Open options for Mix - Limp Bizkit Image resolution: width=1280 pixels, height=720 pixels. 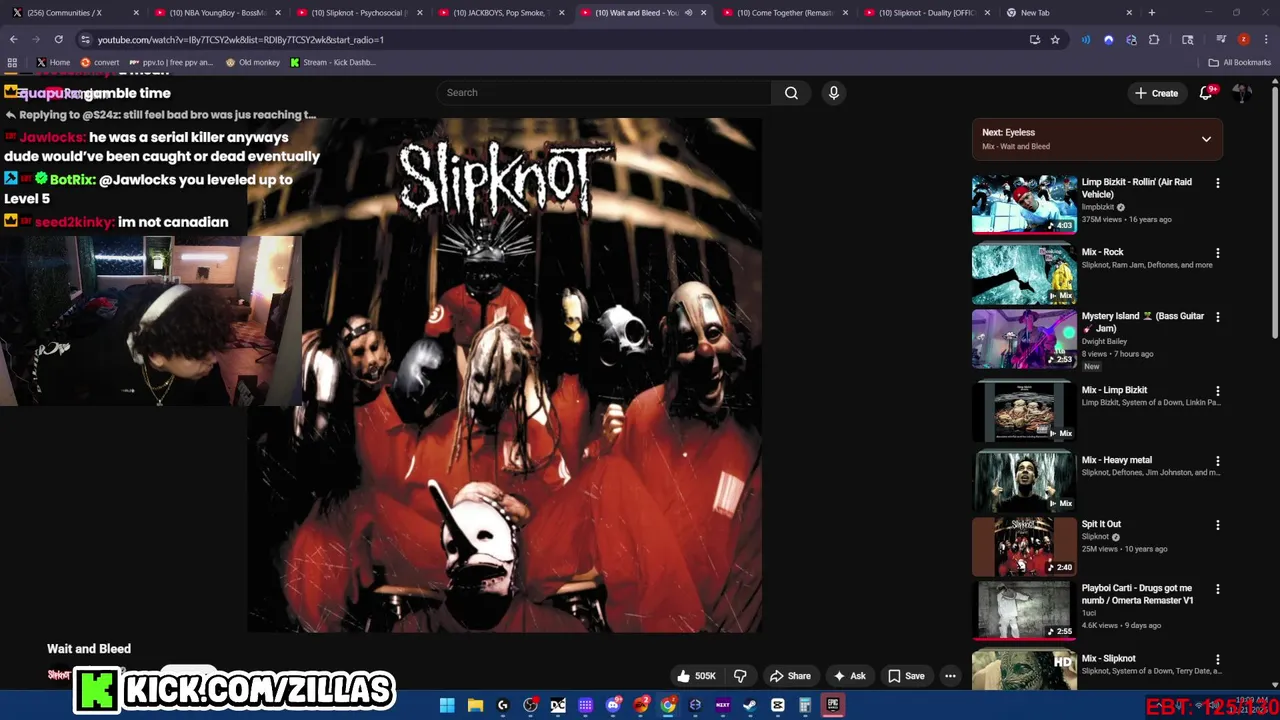pyautogui.click(x=1217, y=391)
